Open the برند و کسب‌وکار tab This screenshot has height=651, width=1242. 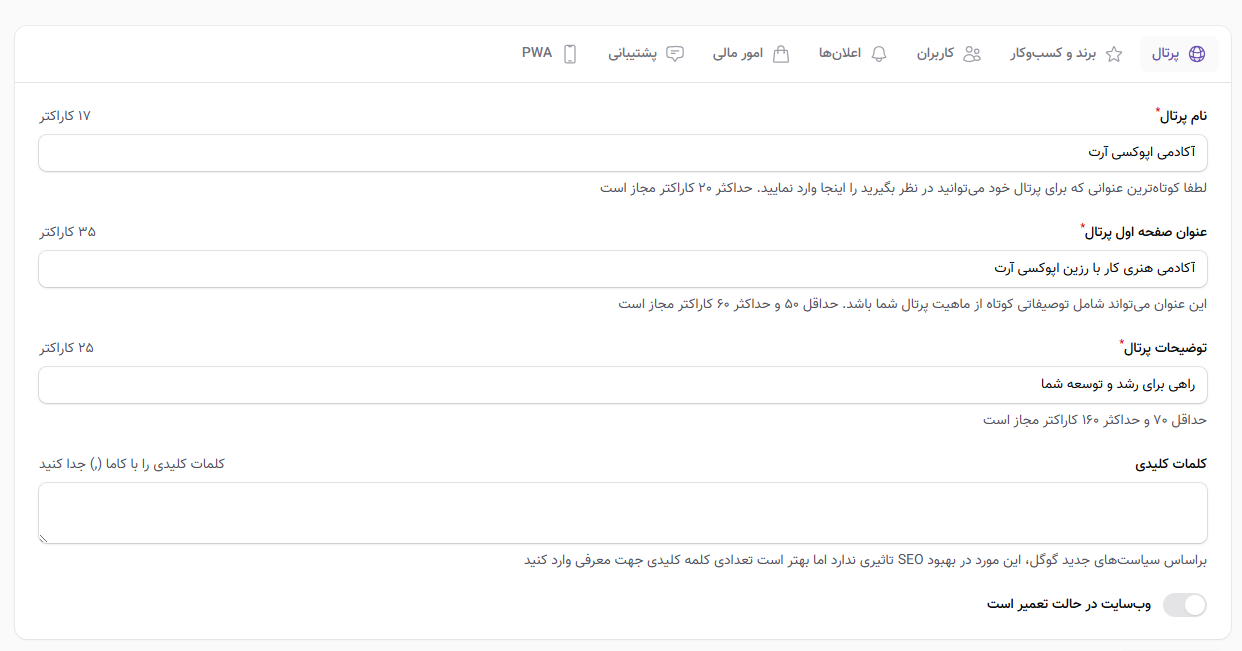click(x=1066, y=54)
